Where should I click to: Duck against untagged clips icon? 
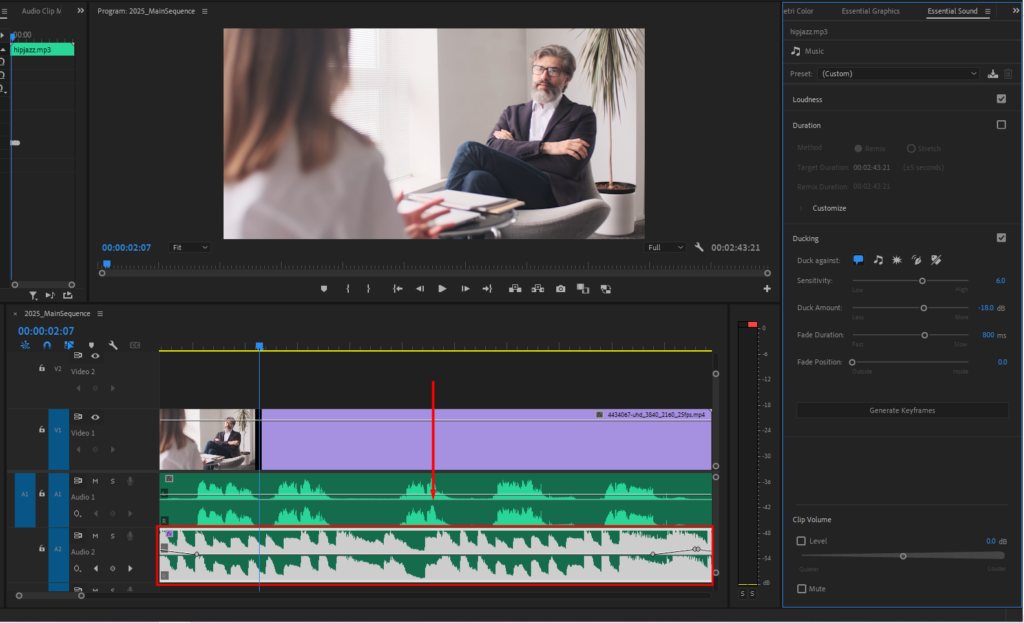936,260
